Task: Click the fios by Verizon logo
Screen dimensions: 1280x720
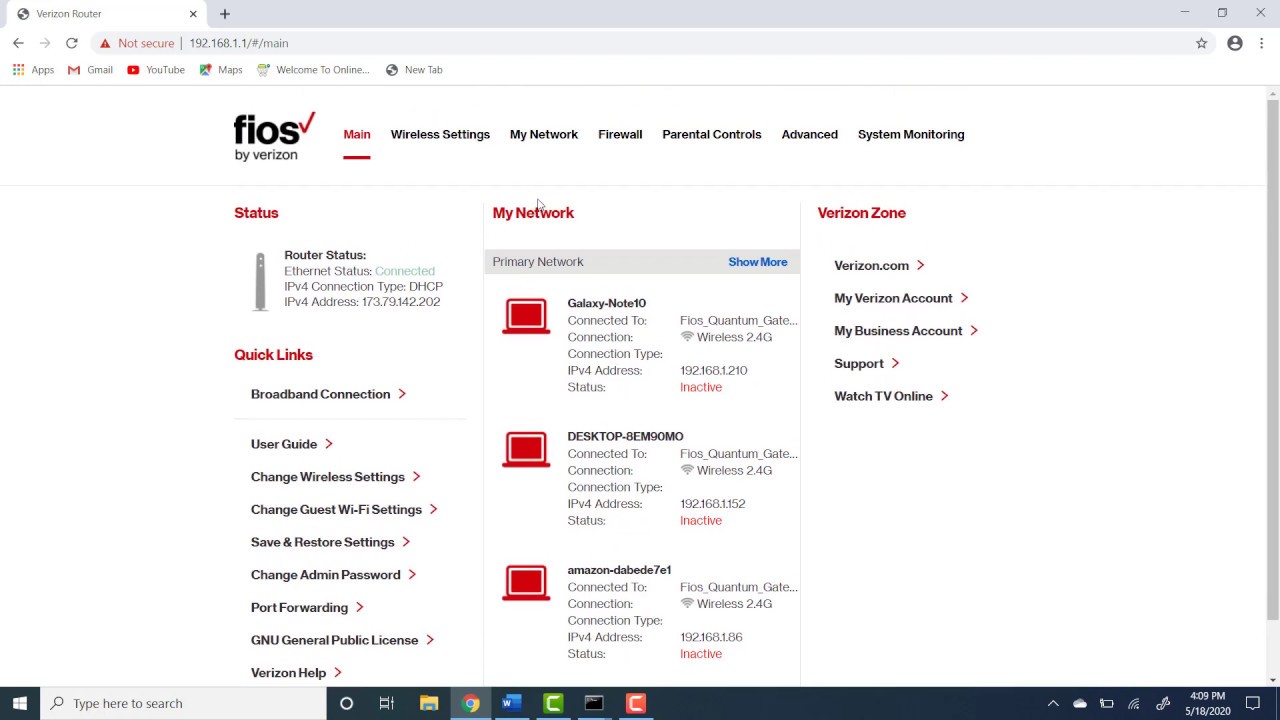Action: tap(273, 136)
